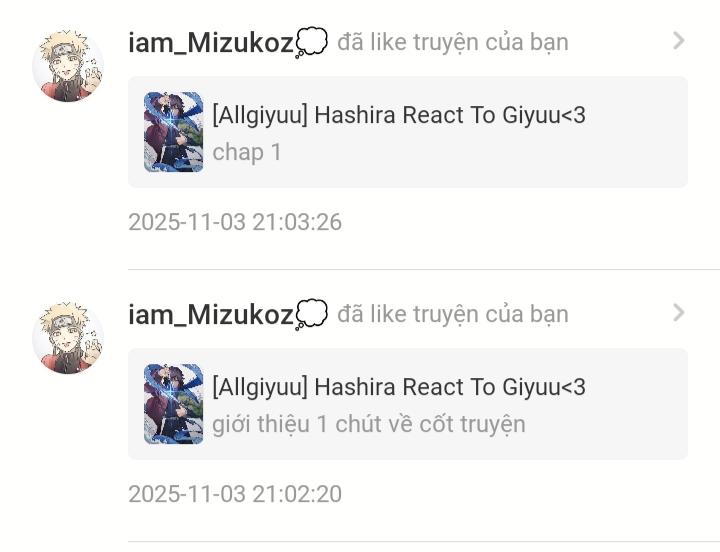Open iam_Mizukoz profile from chap 1 notification
The image size is (720, 552).
(x=211, y=43)
